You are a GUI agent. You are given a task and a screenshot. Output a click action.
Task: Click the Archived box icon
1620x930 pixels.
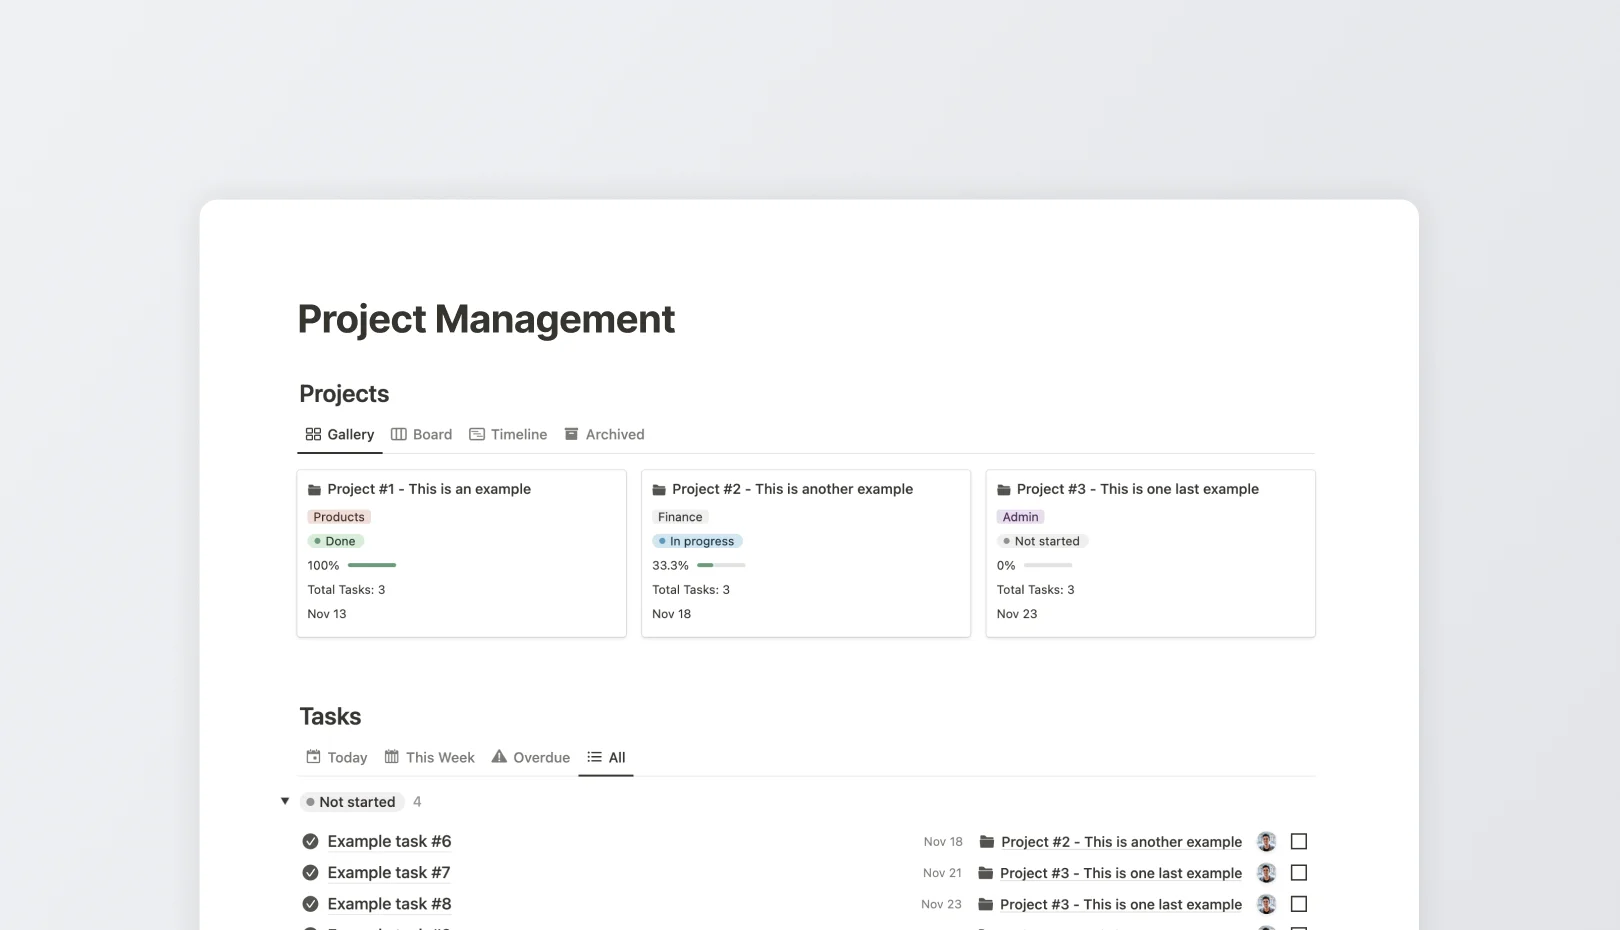pos(571,434)
